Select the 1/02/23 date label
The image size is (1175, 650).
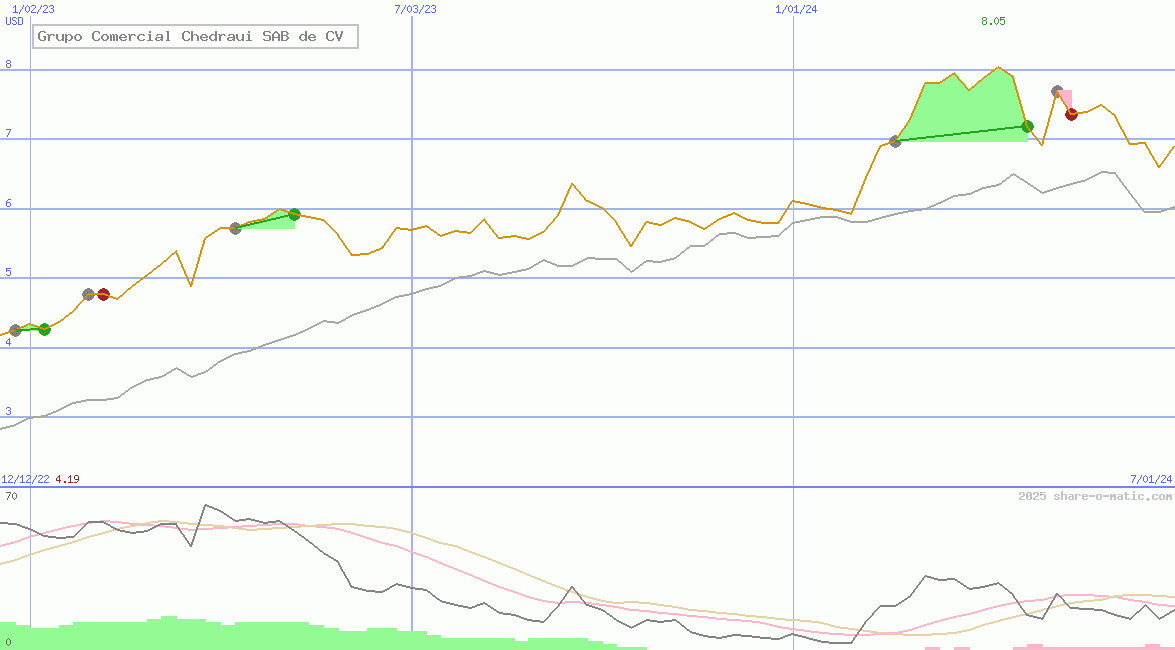coord(33,9)
